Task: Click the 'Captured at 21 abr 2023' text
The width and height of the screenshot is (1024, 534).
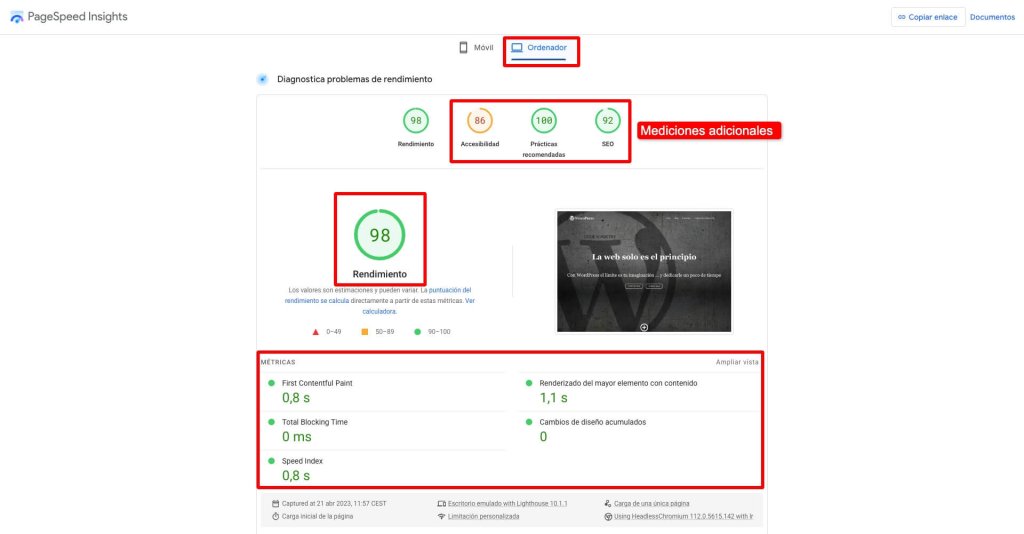Action: coord(334,503)
